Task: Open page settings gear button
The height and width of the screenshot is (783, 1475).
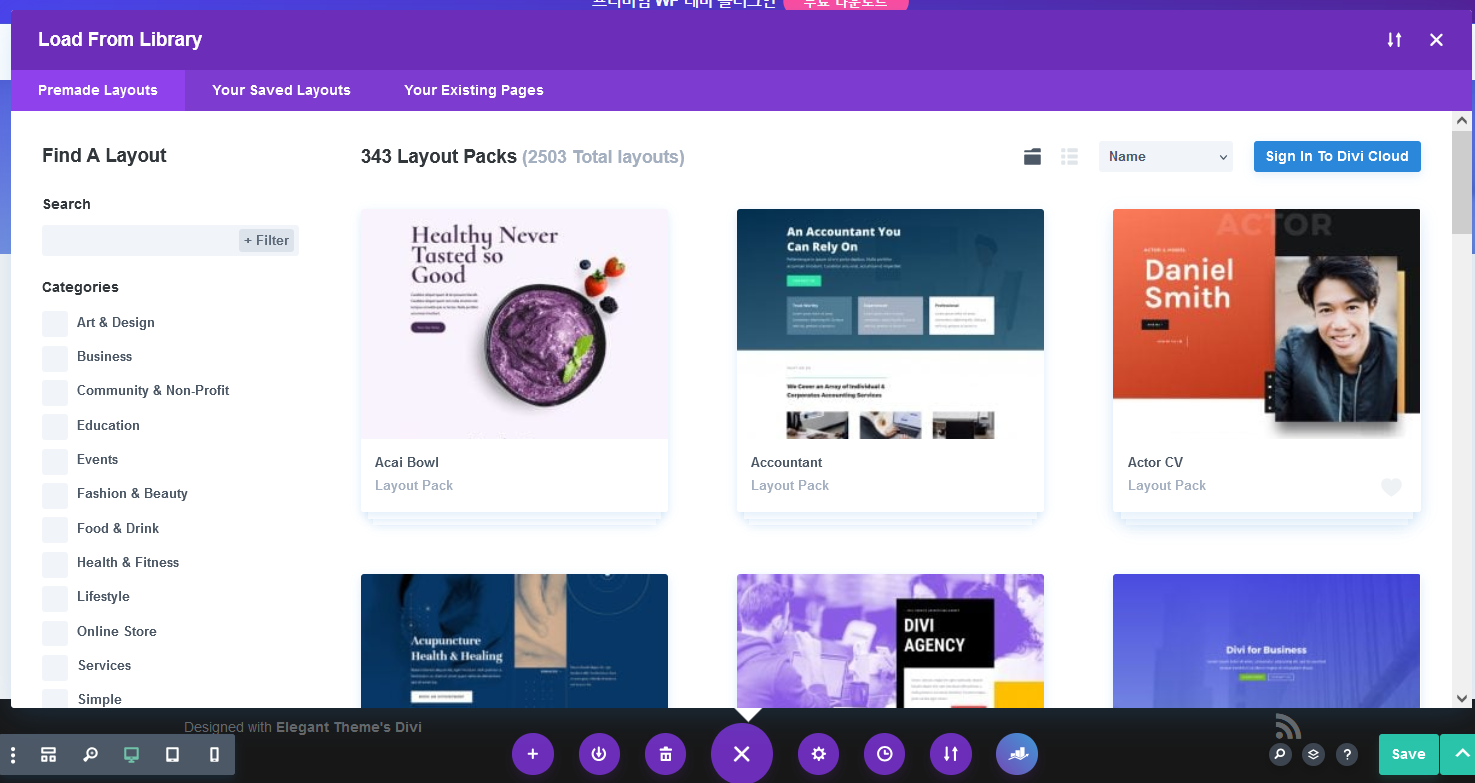Action: pos(818,754)
